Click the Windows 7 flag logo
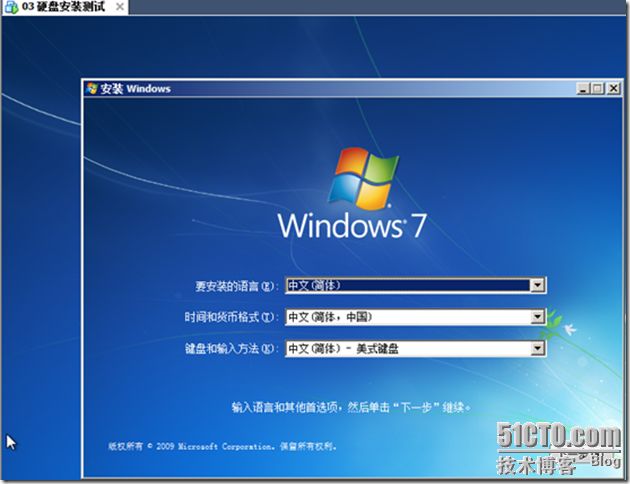Screen dimensions: 630x484 364,178
